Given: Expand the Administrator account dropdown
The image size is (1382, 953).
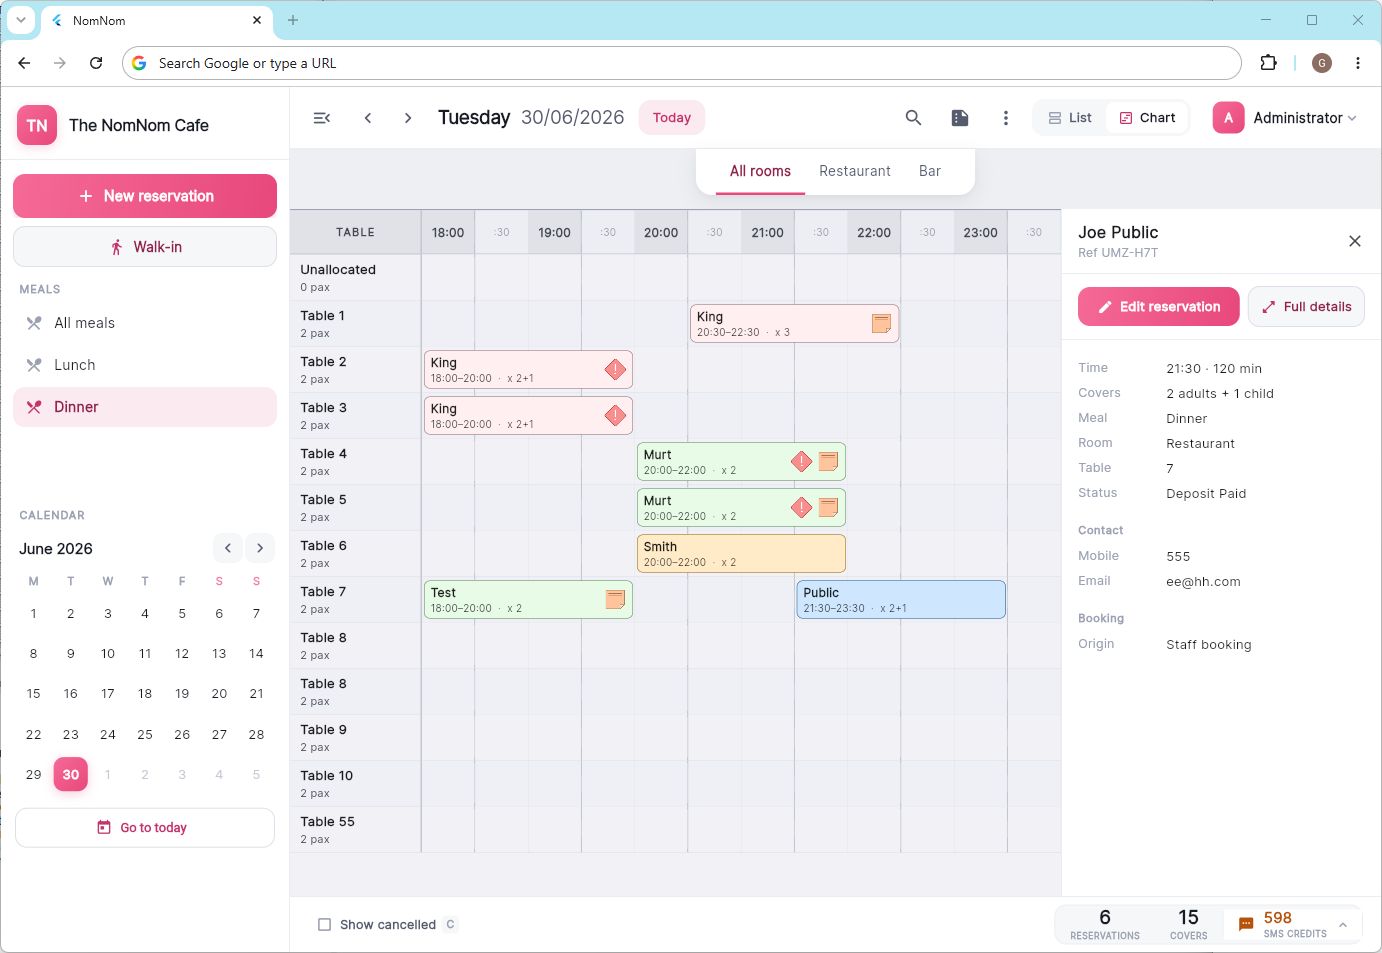Looking at the screenshot, I should pyautogui.click(x=1285, y=118).
